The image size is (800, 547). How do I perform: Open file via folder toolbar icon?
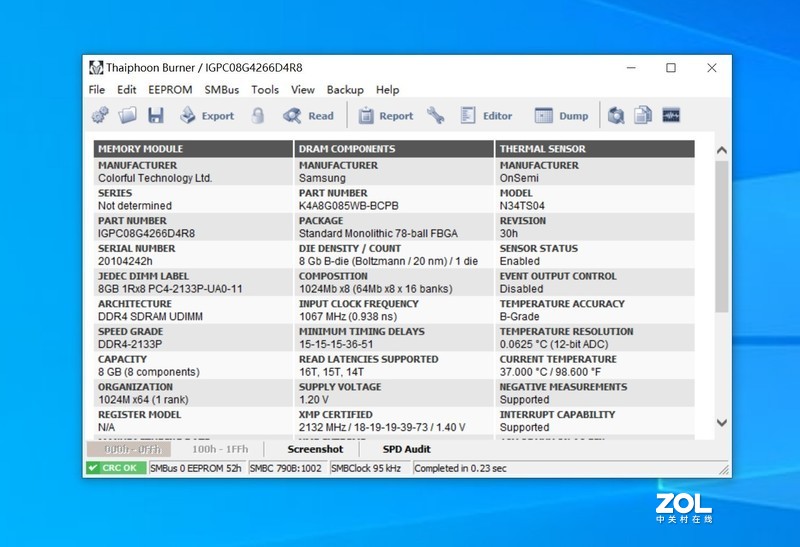[128, 115]
